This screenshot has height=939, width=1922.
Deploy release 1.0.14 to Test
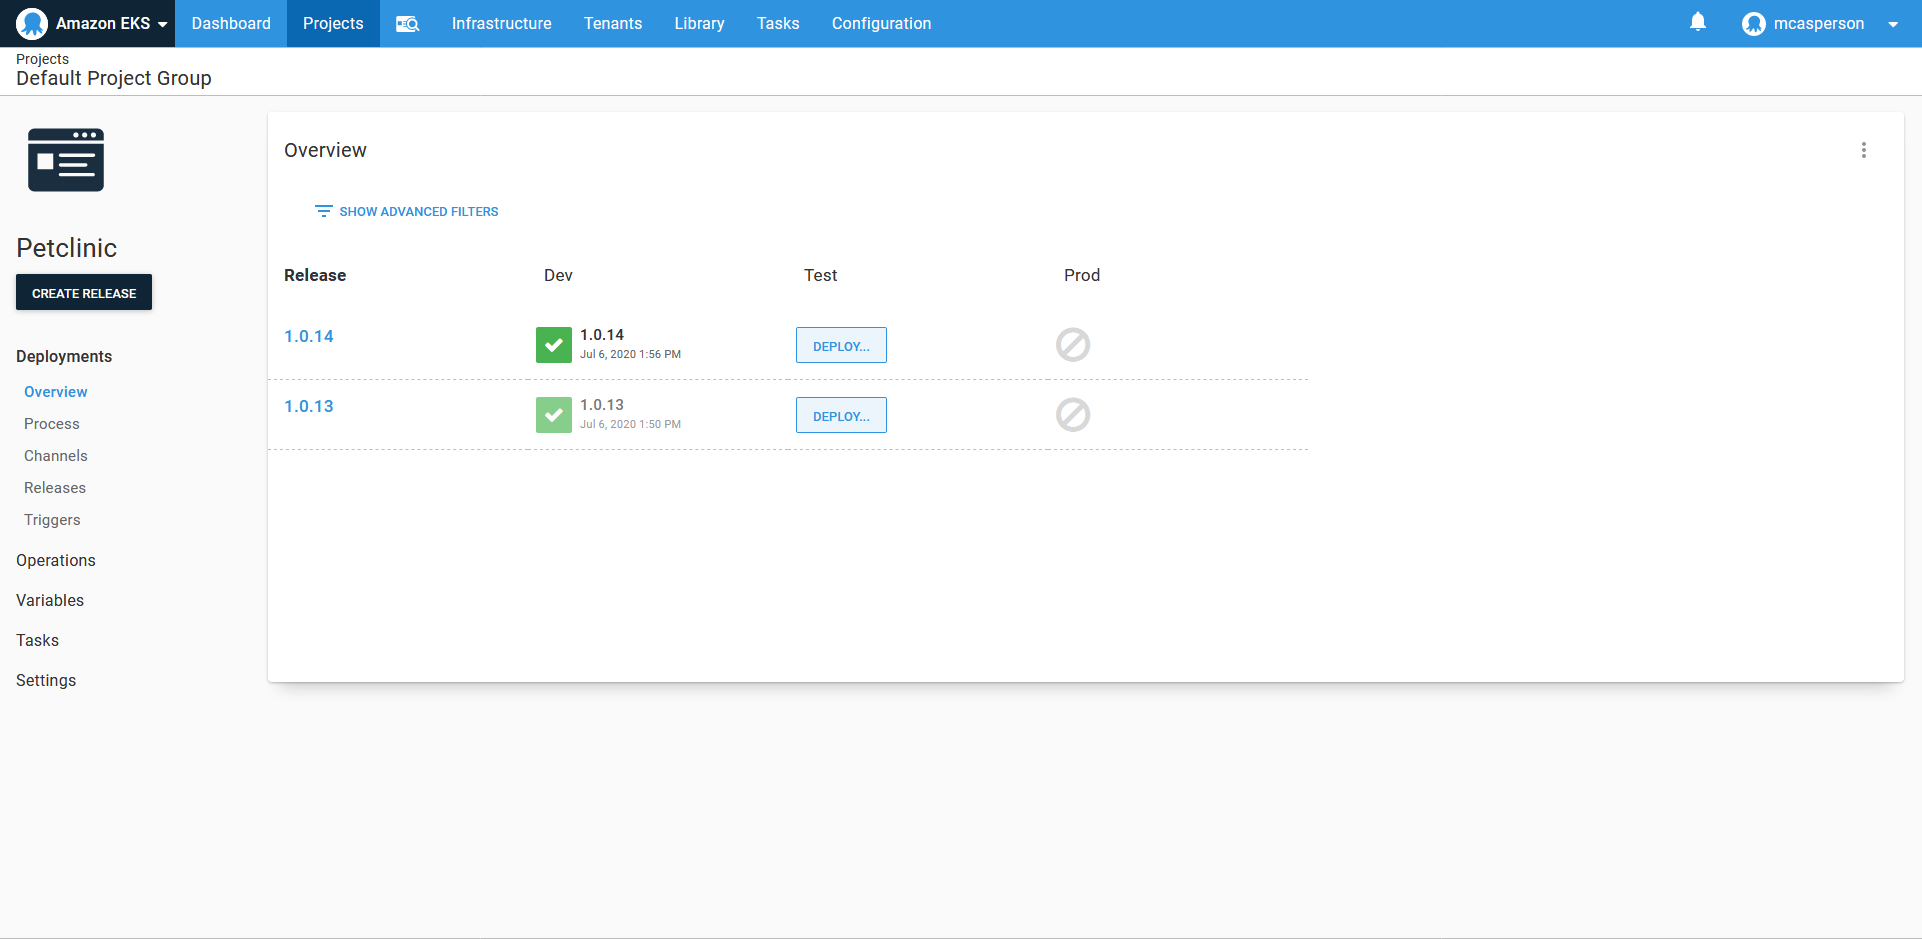pos(840,344)
